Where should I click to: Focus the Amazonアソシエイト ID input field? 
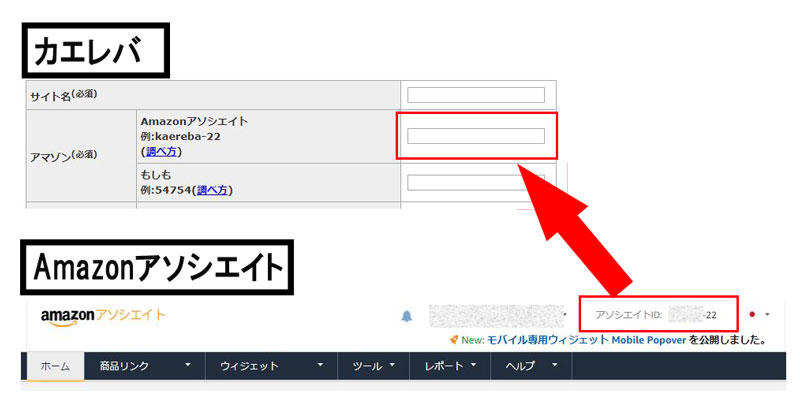[x=476, y=136]
